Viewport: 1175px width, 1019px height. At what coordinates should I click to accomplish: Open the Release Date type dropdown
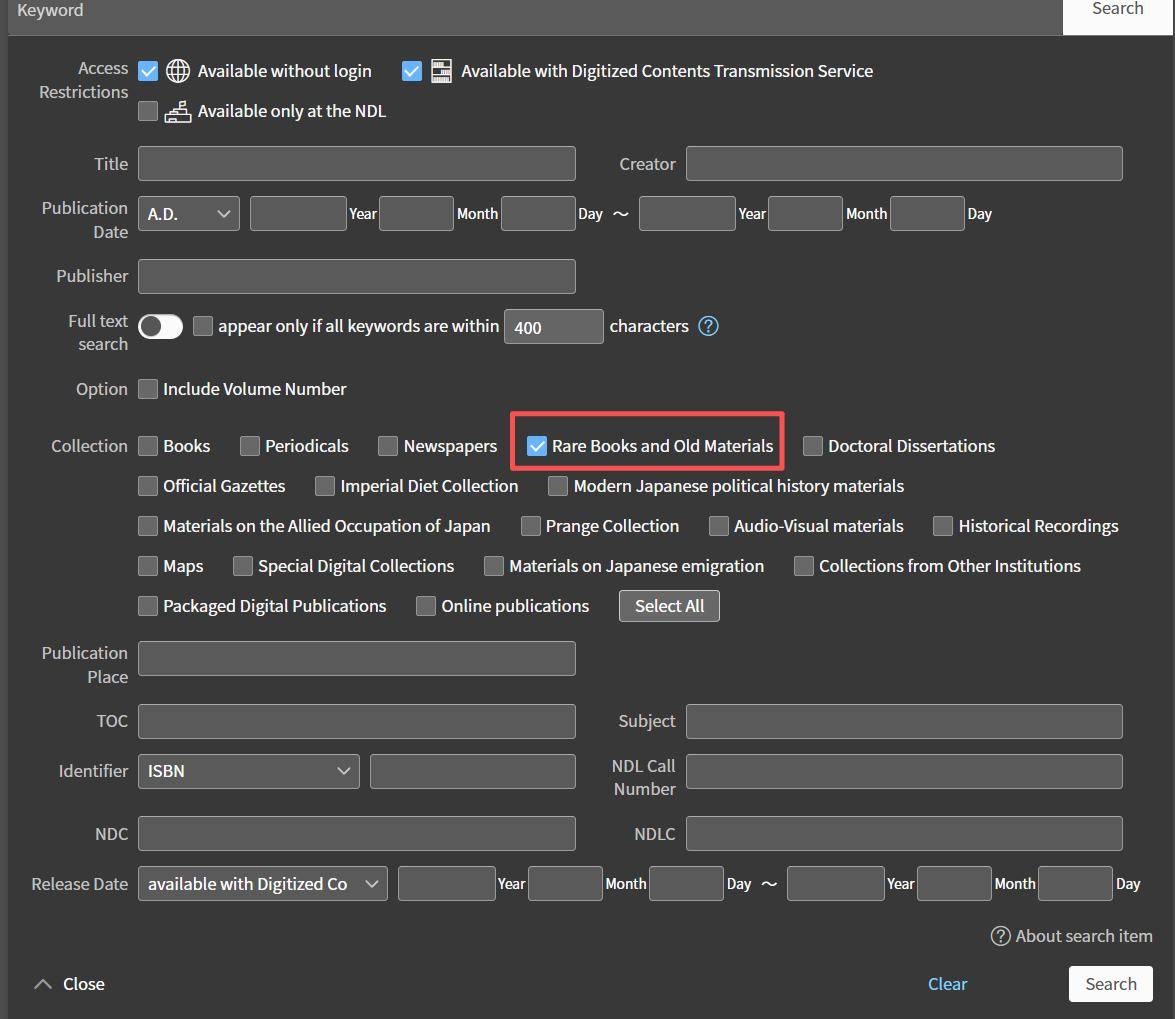click(262, 884)
